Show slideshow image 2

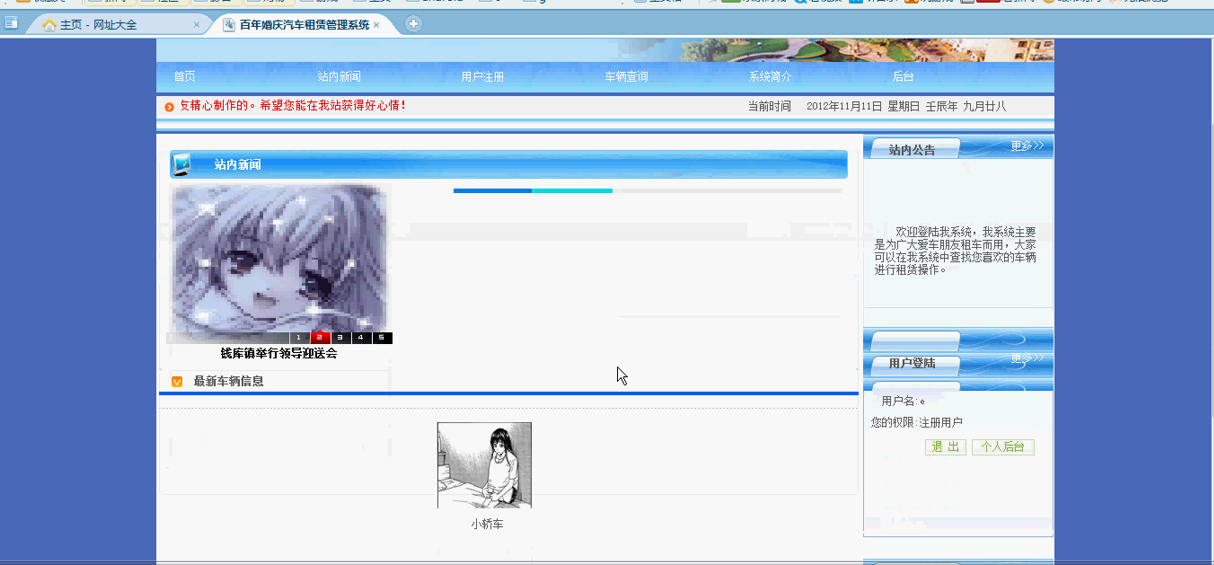point(320,338)
